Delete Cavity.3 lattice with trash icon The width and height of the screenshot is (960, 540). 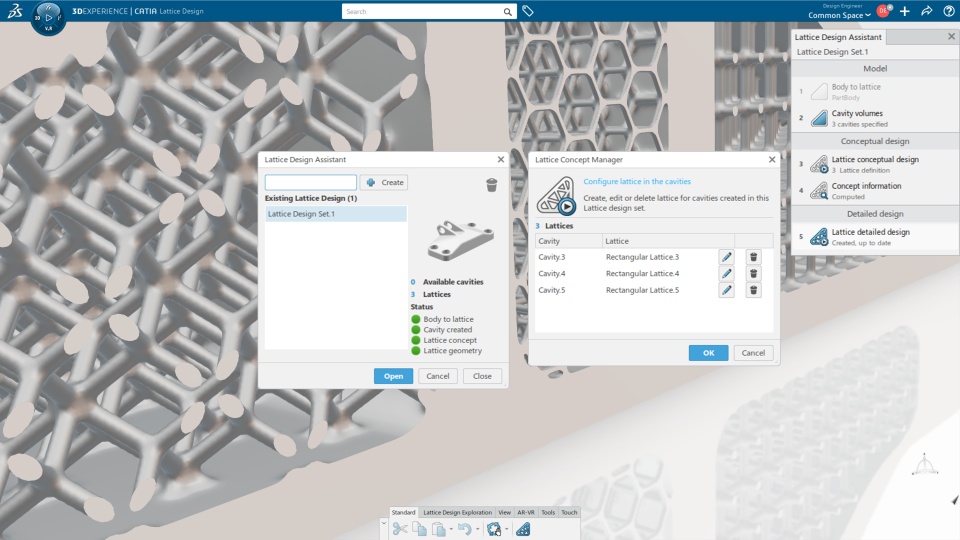(x=754, y=257)
